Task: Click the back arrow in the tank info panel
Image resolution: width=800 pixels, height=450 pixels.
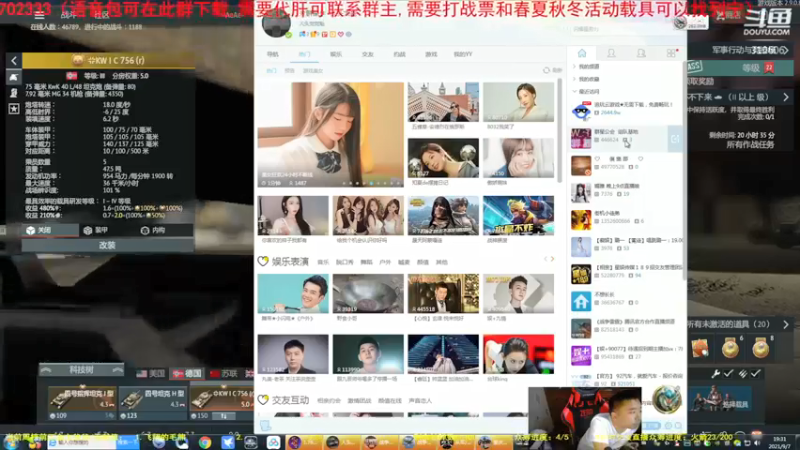Action: (x=14, y=61)
